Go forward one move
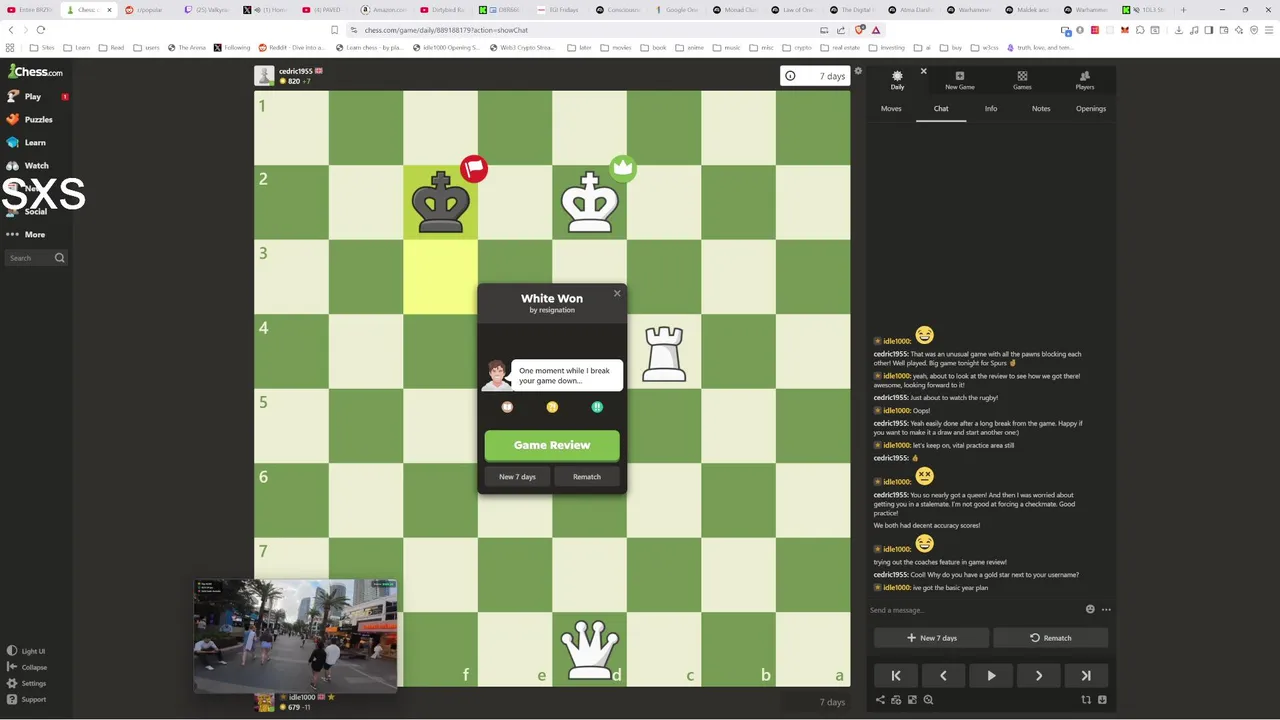This screenshot has width=1280, height=720. pos(1039,676)
